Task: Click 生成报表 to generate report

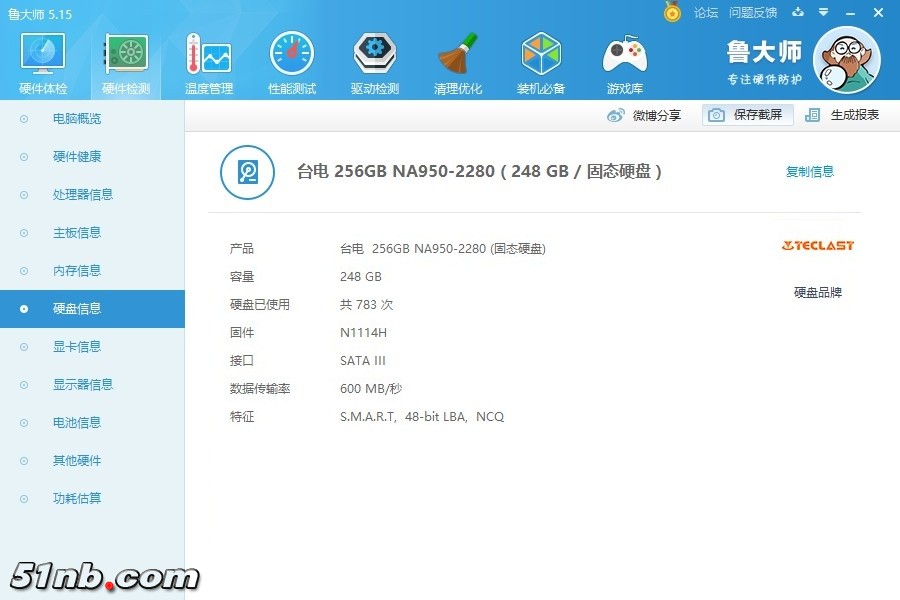Action: click(843, 115)
